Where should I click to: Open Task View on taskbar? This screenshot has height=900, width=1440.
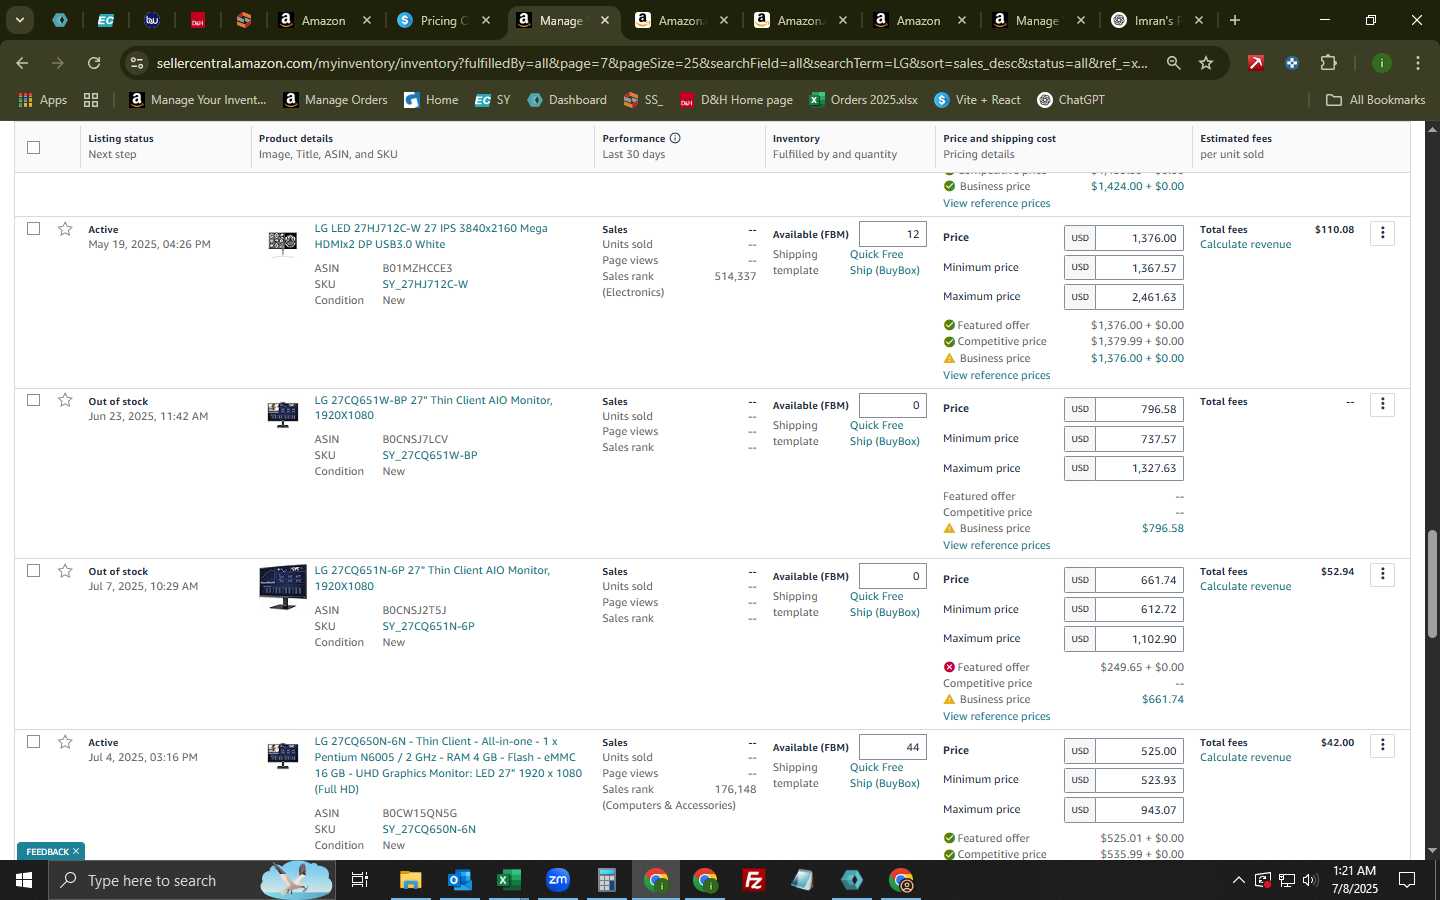(359, 880)
